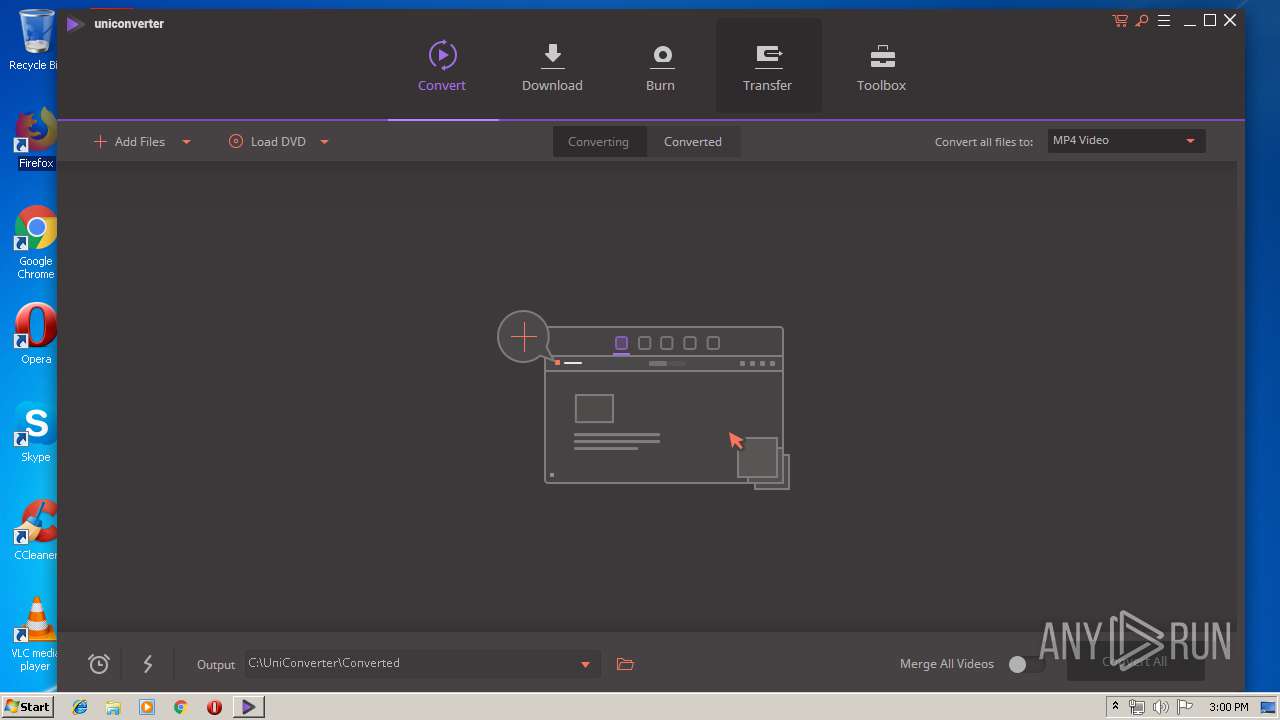Open the shopping cart icon
This screenshot has width=1280, height=720.
[x=1120, y=21]
